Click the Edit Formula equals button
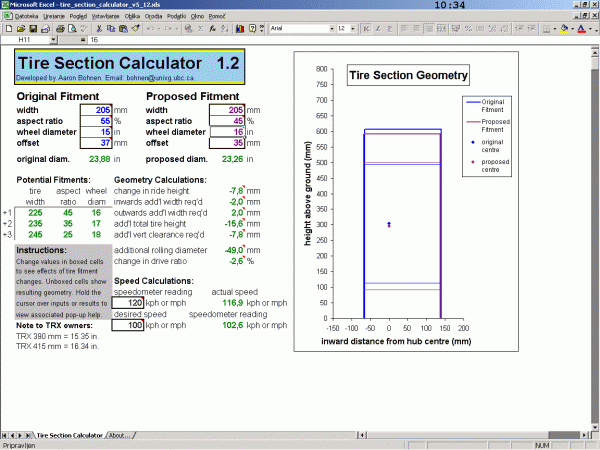This screenshot has height=450, width=600. point(83,39)
